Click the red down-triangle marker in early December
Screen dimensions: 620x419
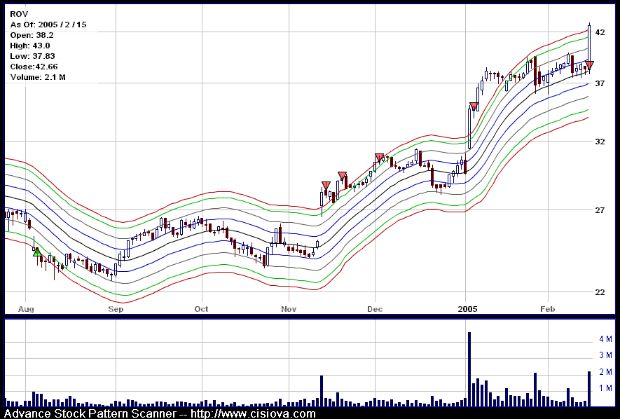tap(380, 157)
